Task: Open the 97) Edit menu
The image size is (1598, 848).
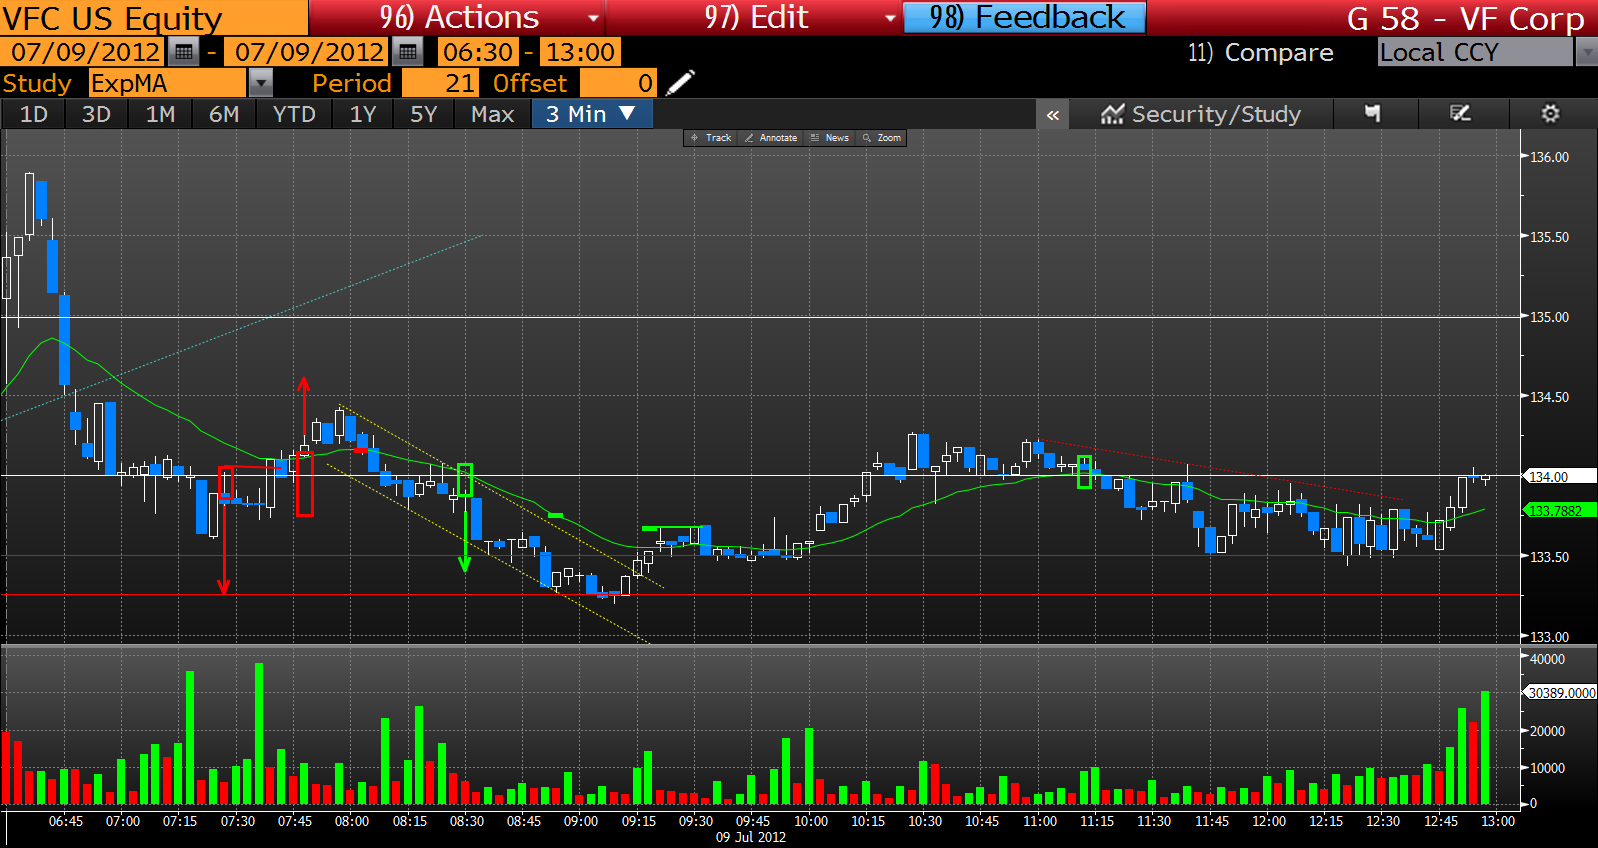Action: pyautogui.click(x=754, y=17)
